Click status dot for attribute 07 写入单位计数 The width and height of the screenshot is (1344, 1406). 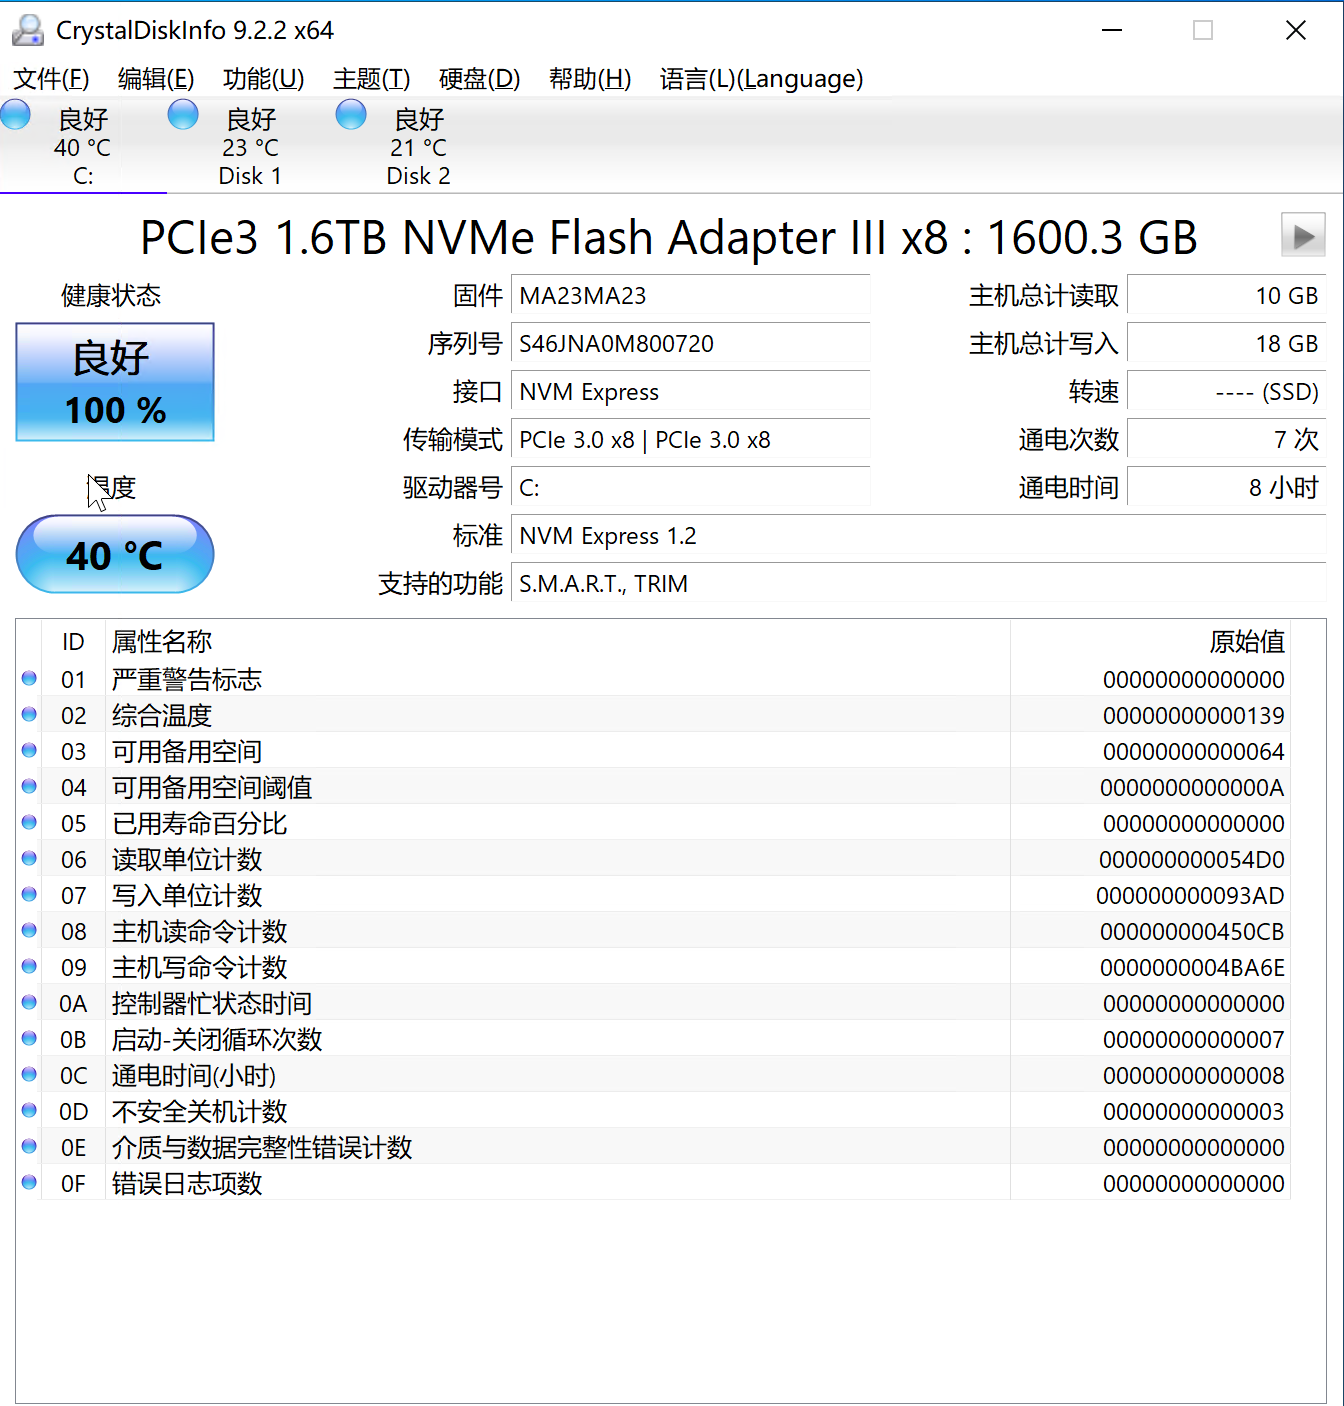point(29,894)
